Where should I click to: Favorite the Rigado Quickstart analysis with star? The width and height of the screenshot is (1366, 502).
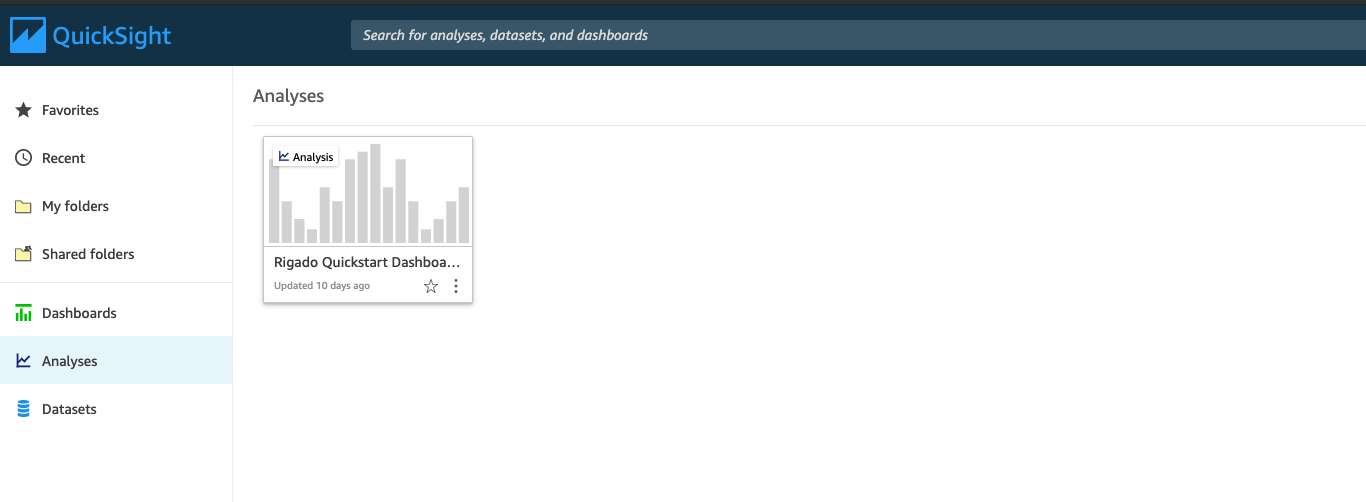pyautogui.click(x=431, y=286)
